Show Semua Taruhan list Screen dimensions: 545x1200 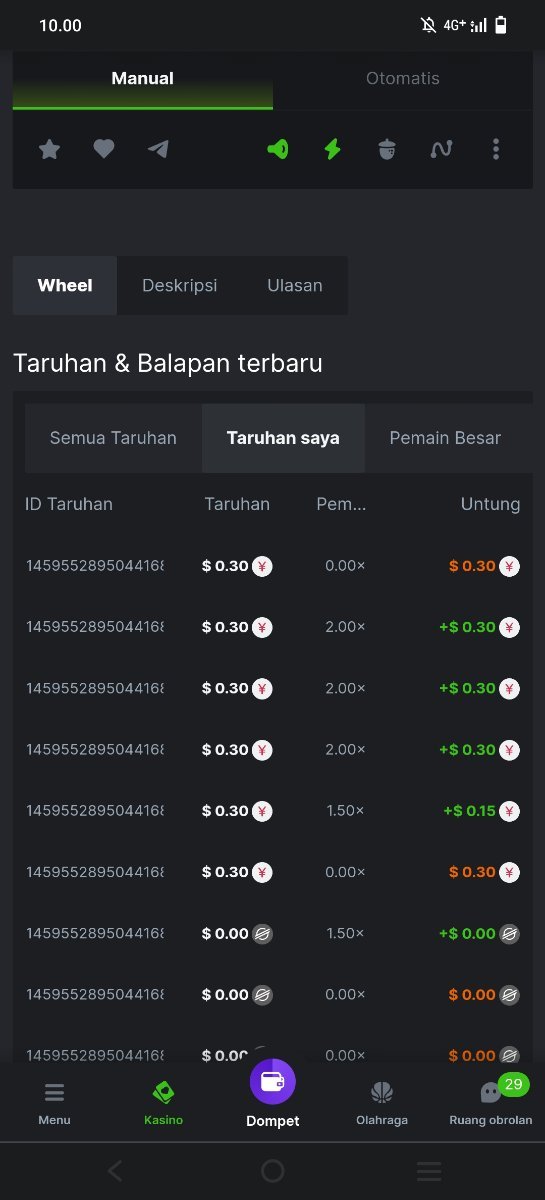coord(113,438)
